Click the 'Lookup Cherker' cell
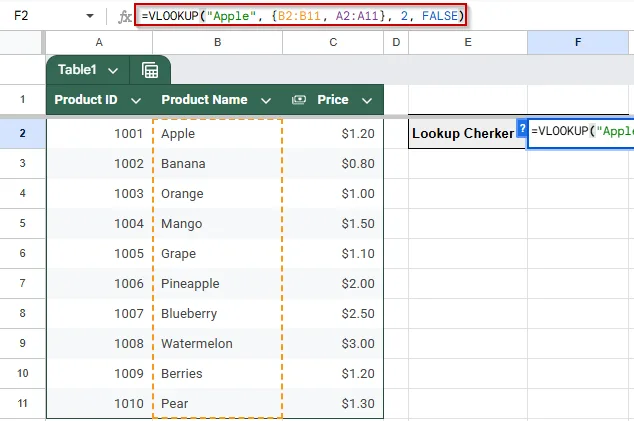 [468, 133]
